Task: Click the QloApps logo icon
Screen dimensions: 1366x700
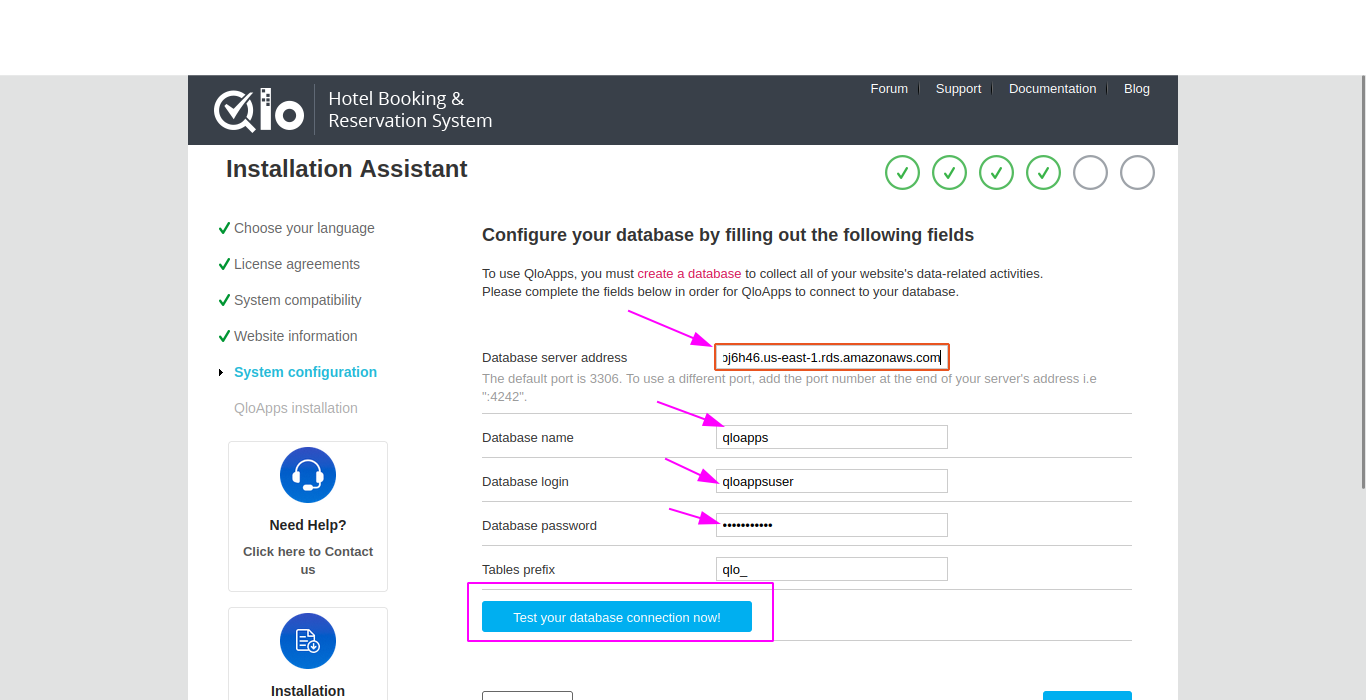Action: pos(259,110)
